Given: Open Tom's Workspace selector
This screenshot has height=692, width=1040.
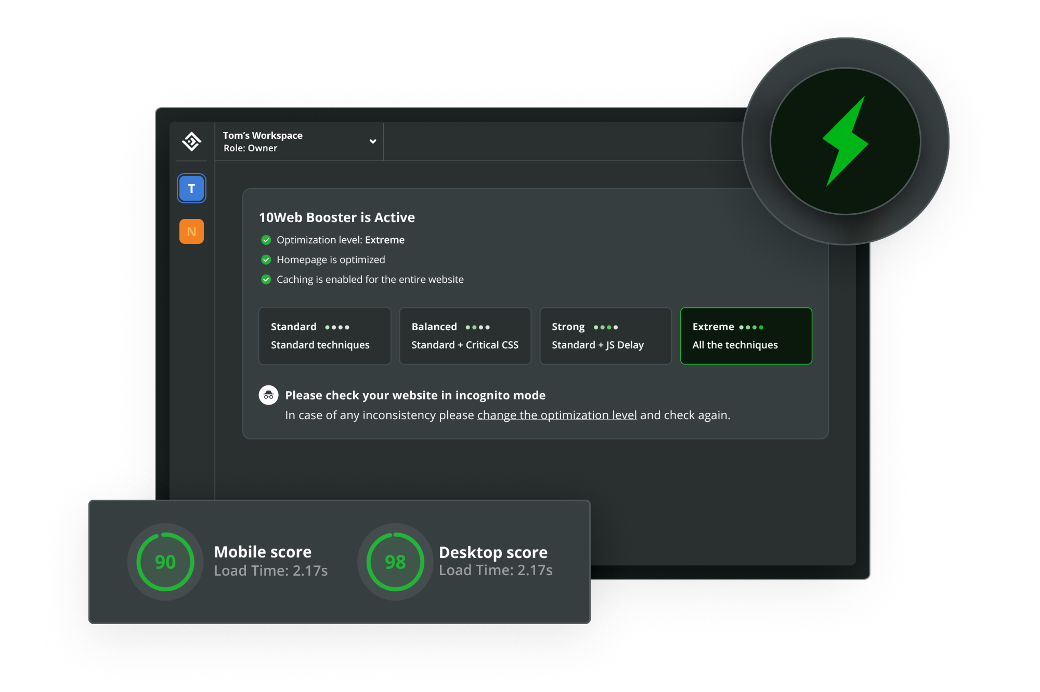Looking at the screenshot, I should [x=299, y=141].
